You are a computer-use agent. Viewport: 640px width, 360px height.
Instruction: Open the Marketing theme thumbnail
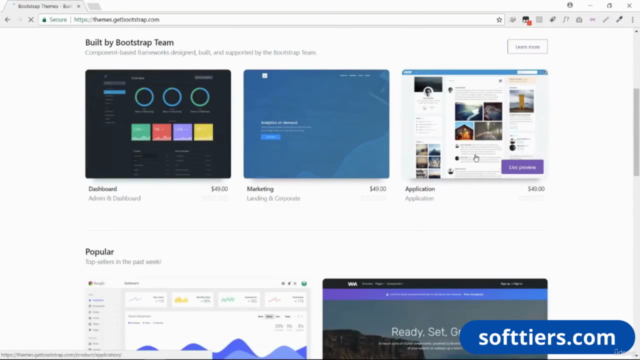(x=316, y=124)
